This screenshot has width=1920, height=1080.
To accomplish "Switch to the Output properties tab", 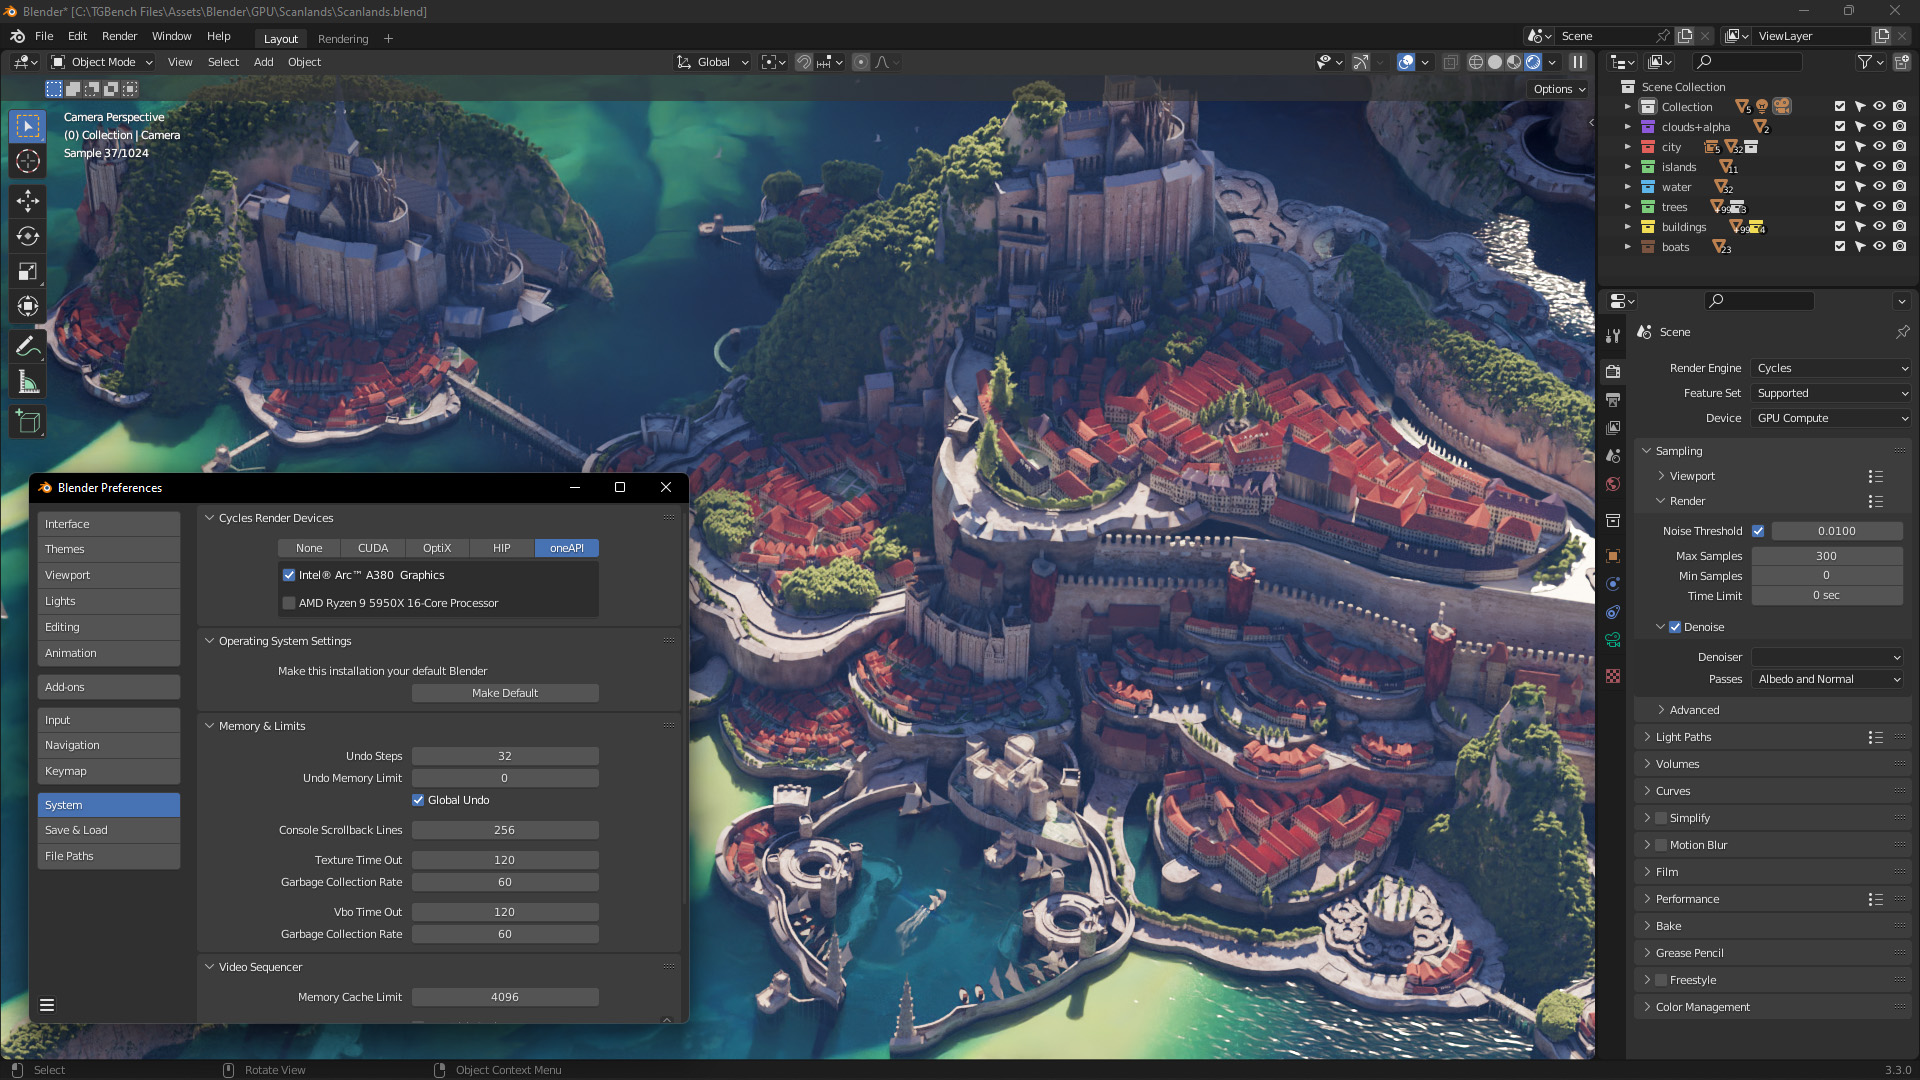I will (x=1612, y=400).
